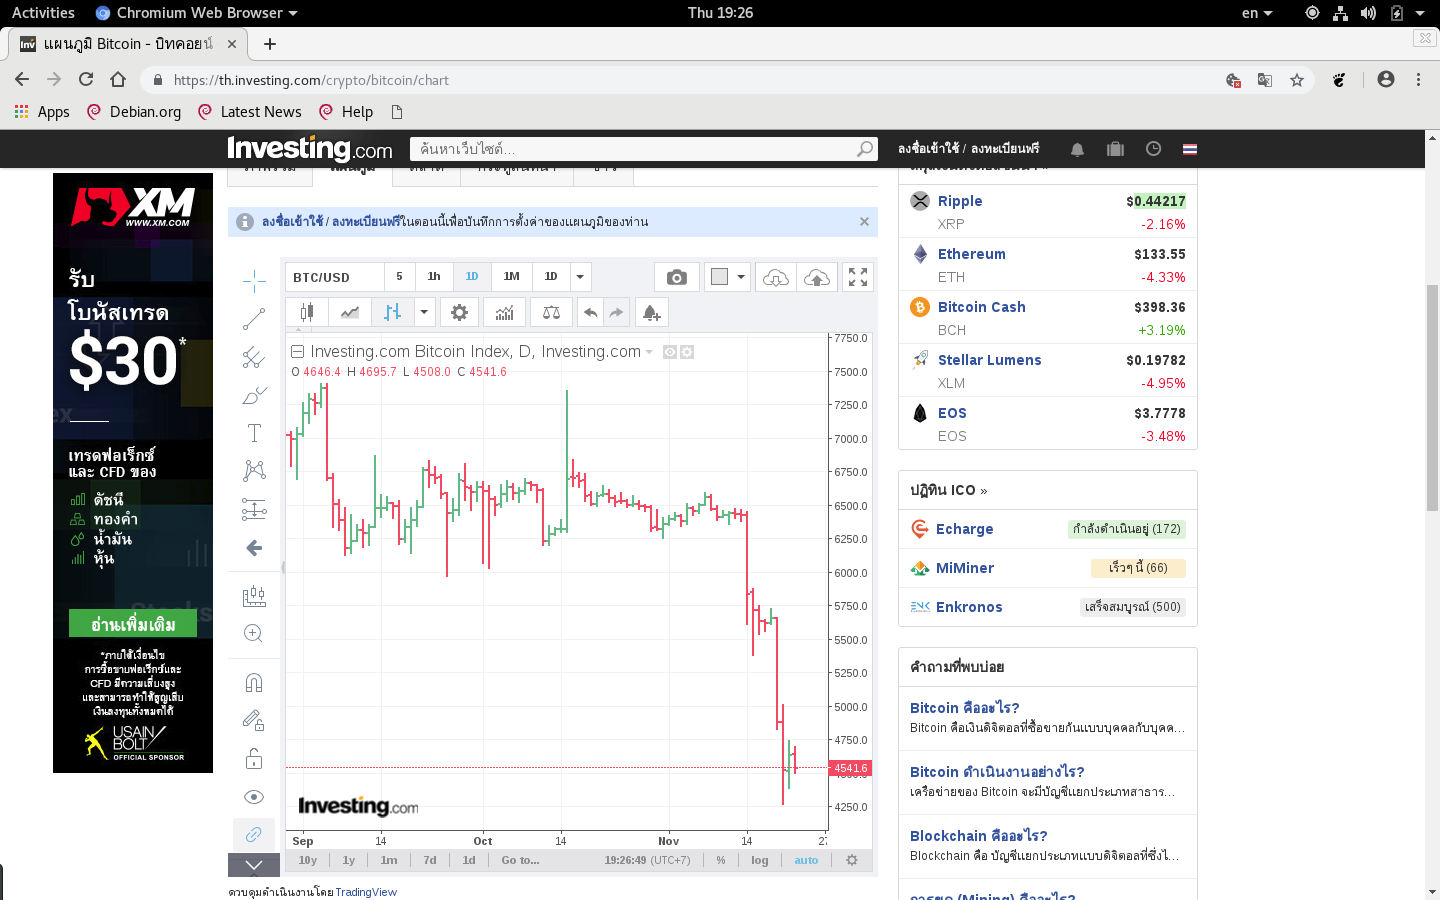Select the 1h interval
This screenshot has height=900, width=1440.
pyautogui.click(x=434, y=277)
